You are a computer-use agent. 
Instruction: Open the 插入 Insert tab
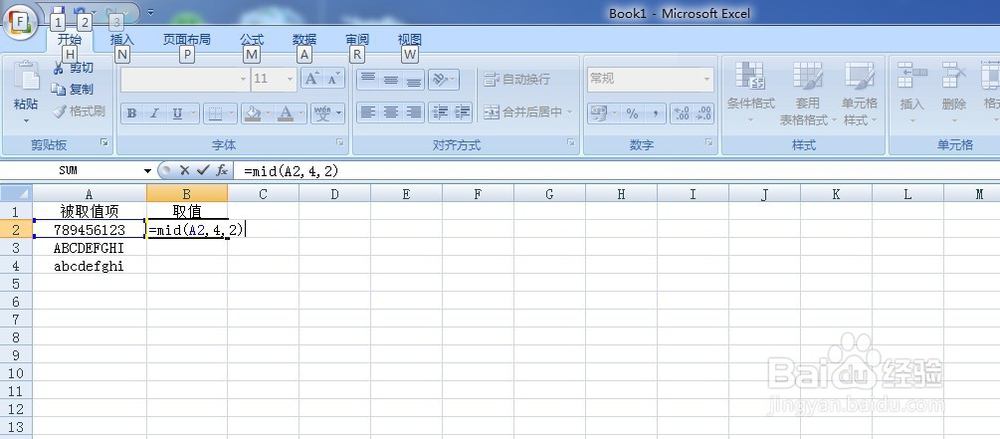(122, 40)
